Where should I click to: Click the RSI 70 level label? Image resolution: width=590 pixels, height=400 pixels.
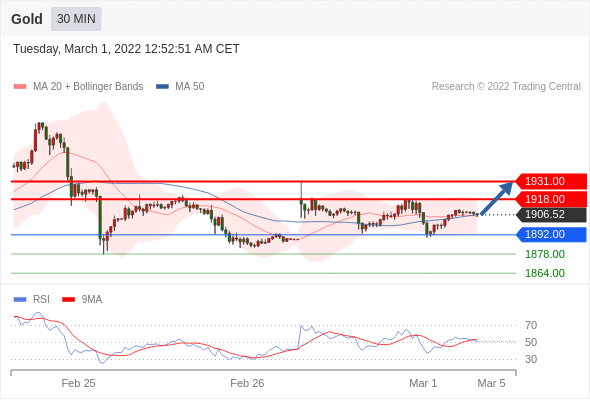531,325
